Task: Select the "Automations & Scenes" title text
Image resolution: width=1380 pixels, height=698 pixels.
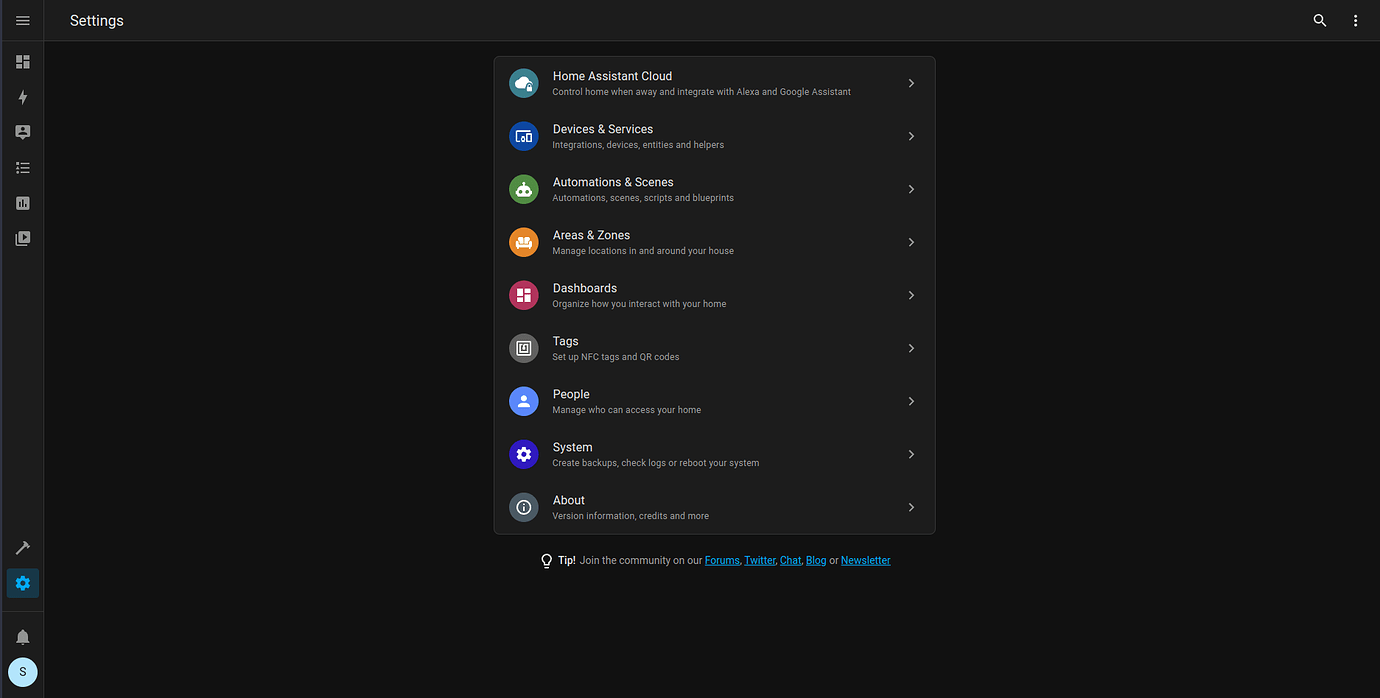Action: pos(613,182)
